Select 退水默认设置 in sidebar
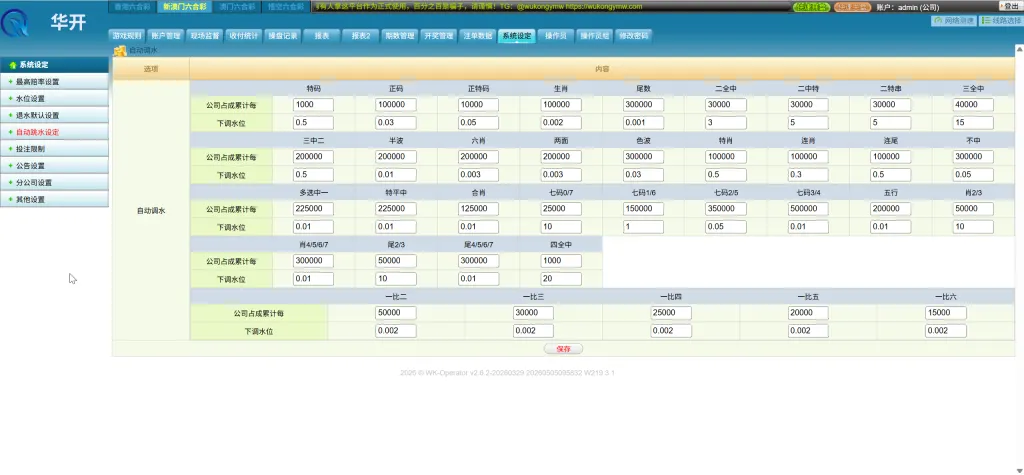Screen dimensions: 1024x475 (x=54, y=116)
